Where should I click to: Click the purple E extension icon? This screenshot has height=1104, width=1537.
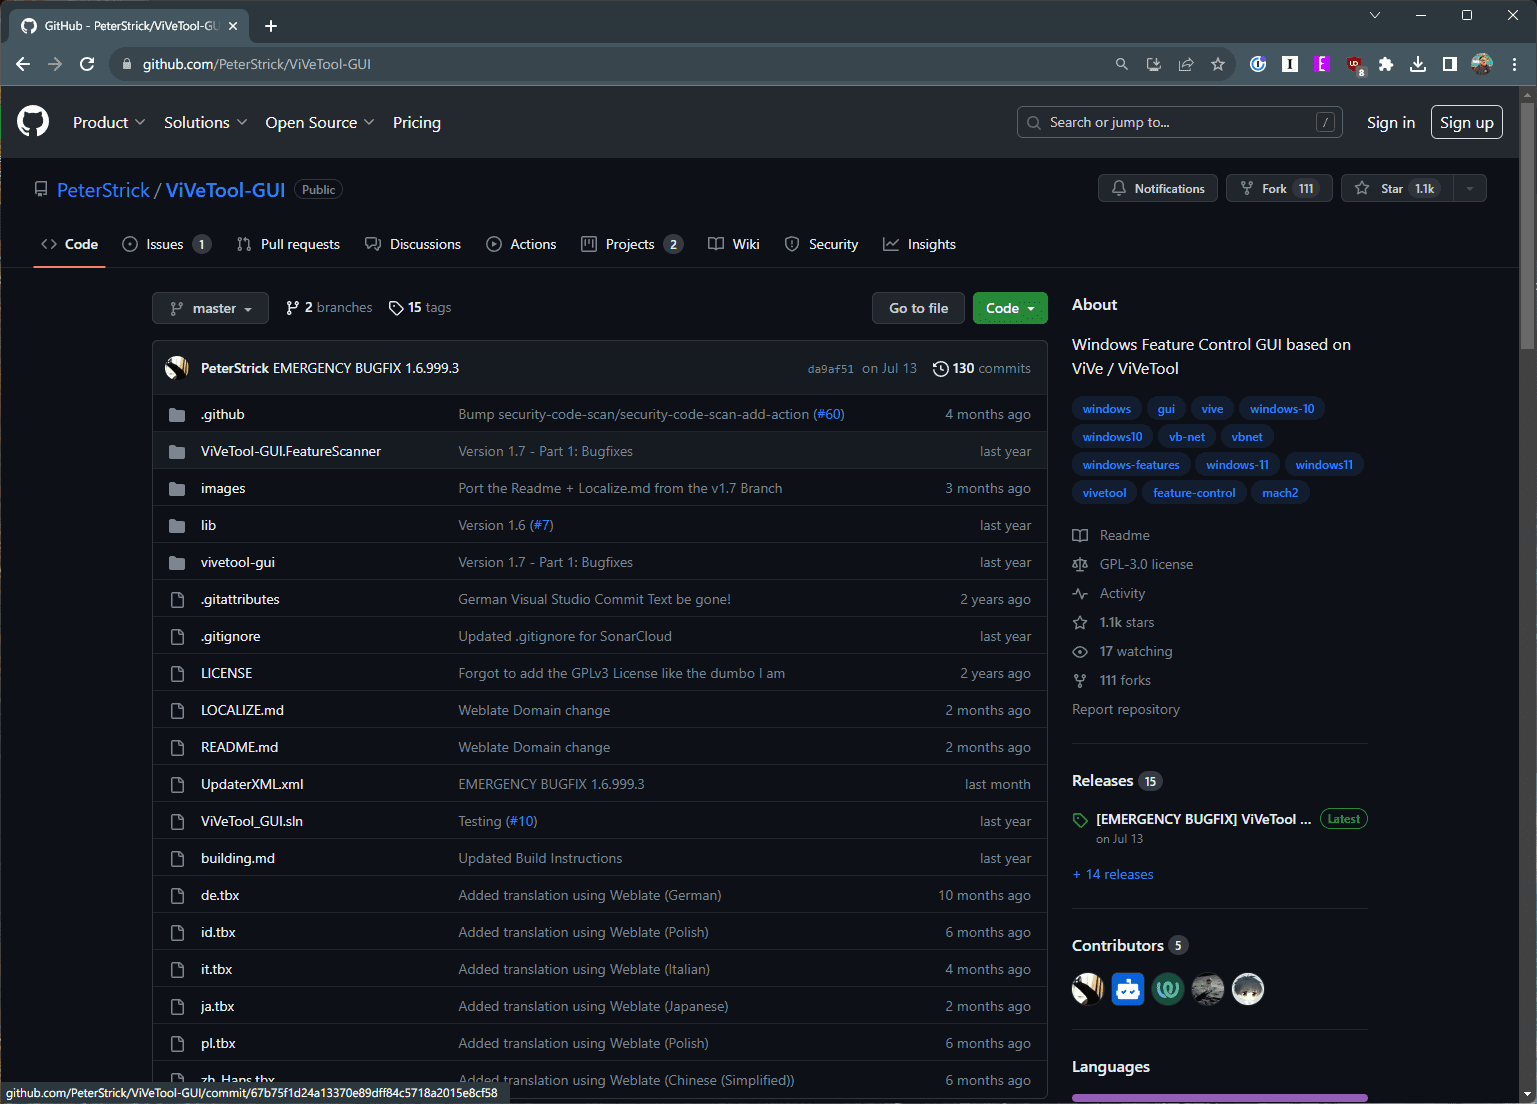(x=1322, y=64)
